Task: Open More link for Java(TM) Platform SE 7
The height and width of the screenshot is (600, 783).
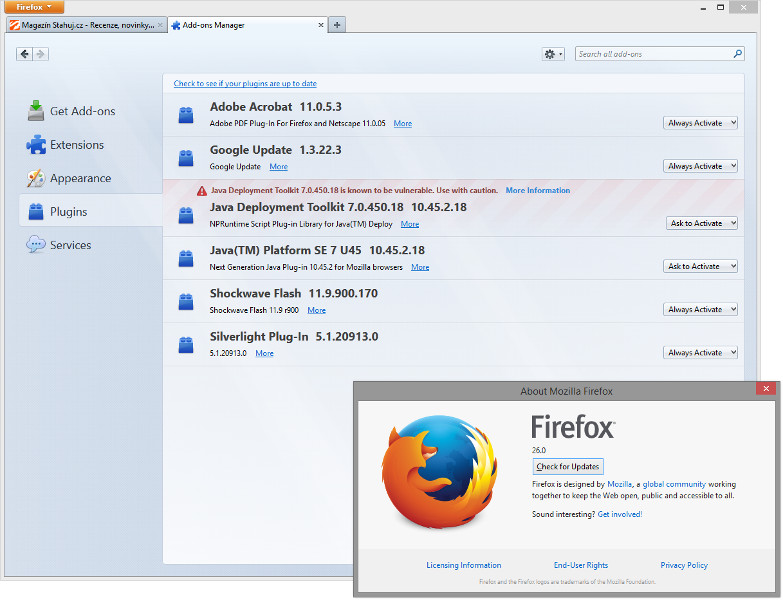Action: point(420,267)
